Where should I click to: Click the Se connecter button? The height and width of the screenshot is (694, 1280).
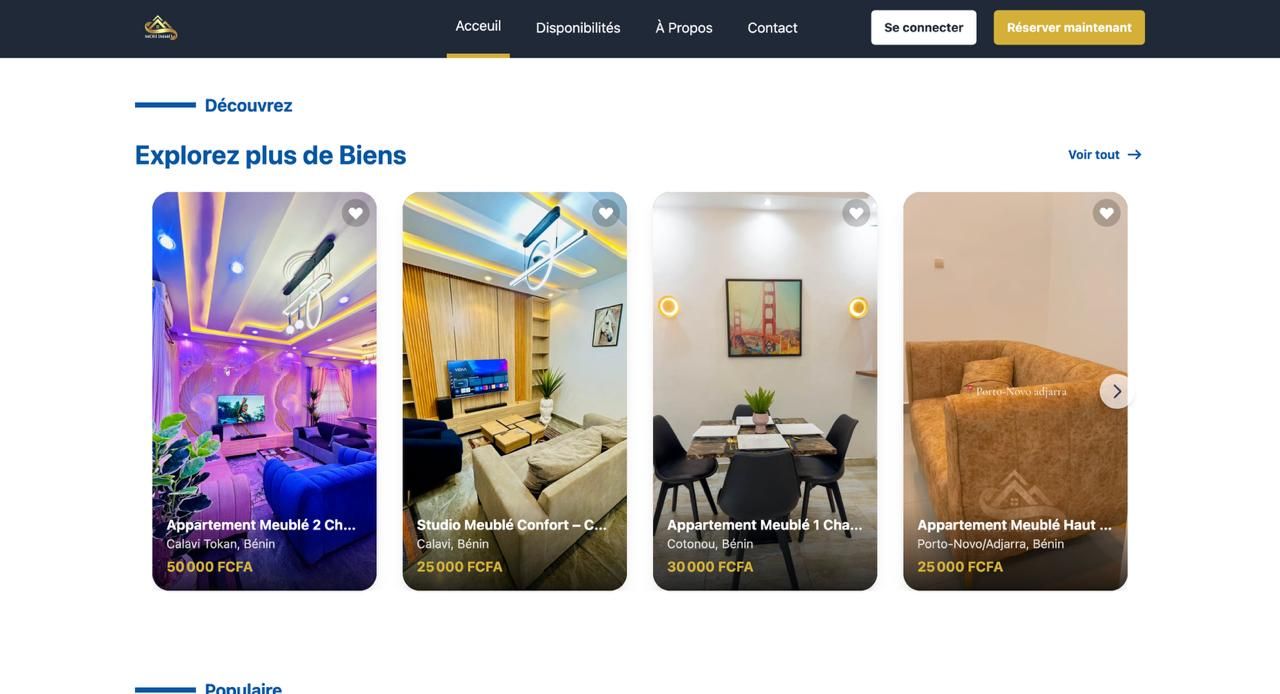pyautogui.click(x=924, y=28)
